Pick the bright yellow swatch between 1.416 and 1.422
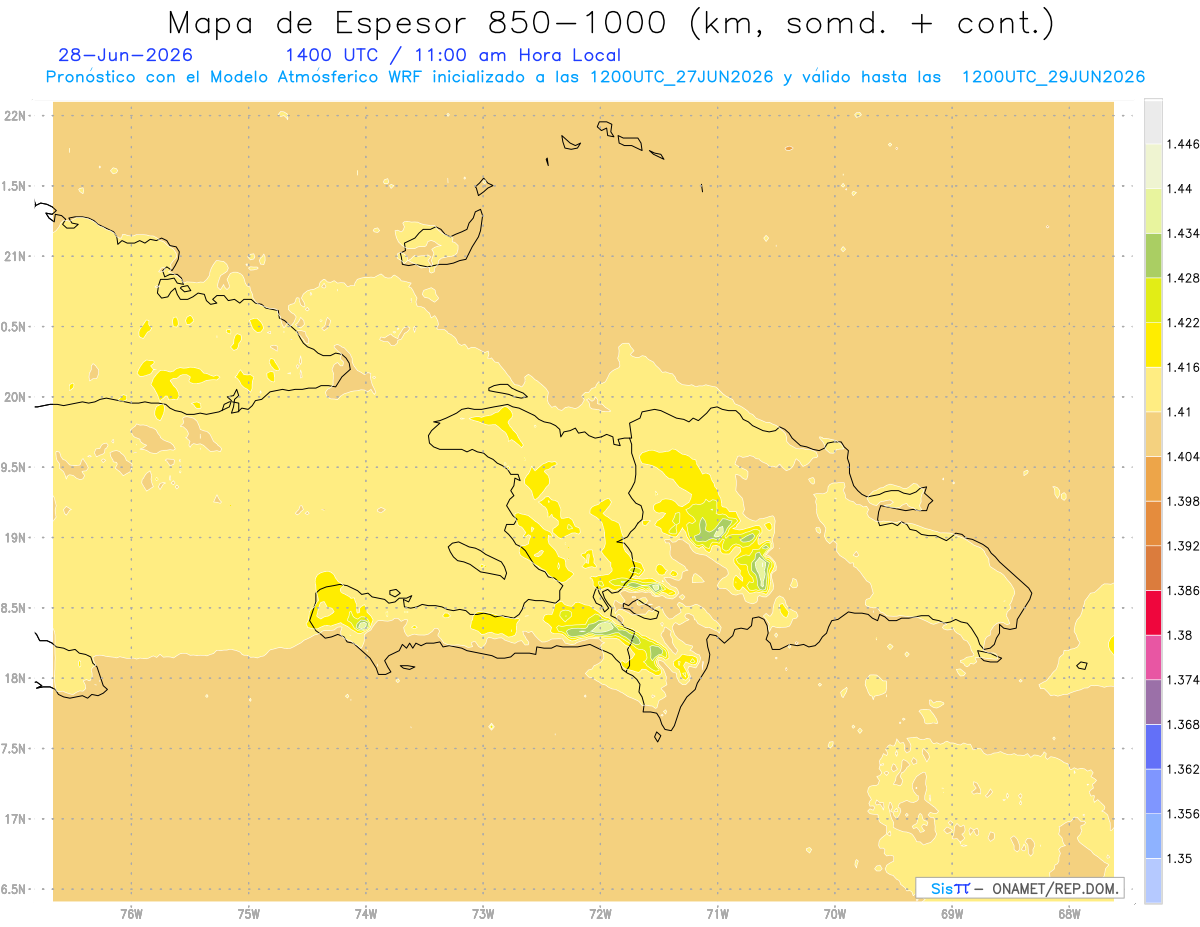Image resolution: width=1200 pixels, height=927 pixels. (1153, 344)
